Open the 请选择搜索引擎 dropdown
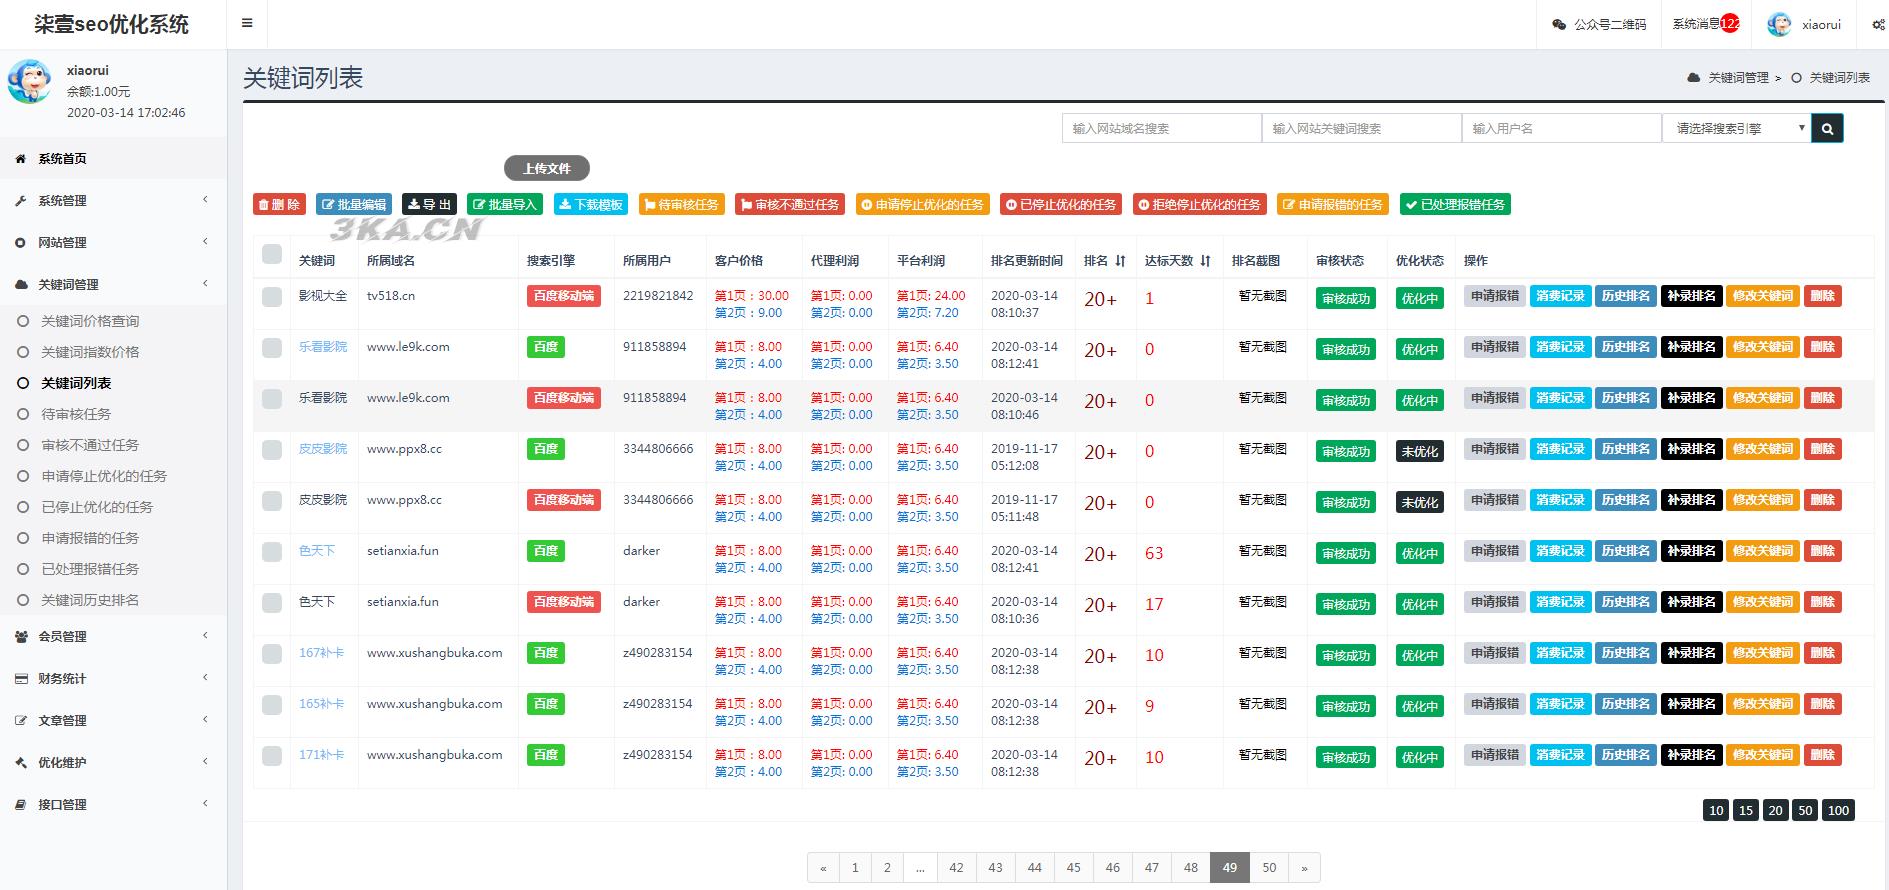1889x890 pixels. (1736, 128)
